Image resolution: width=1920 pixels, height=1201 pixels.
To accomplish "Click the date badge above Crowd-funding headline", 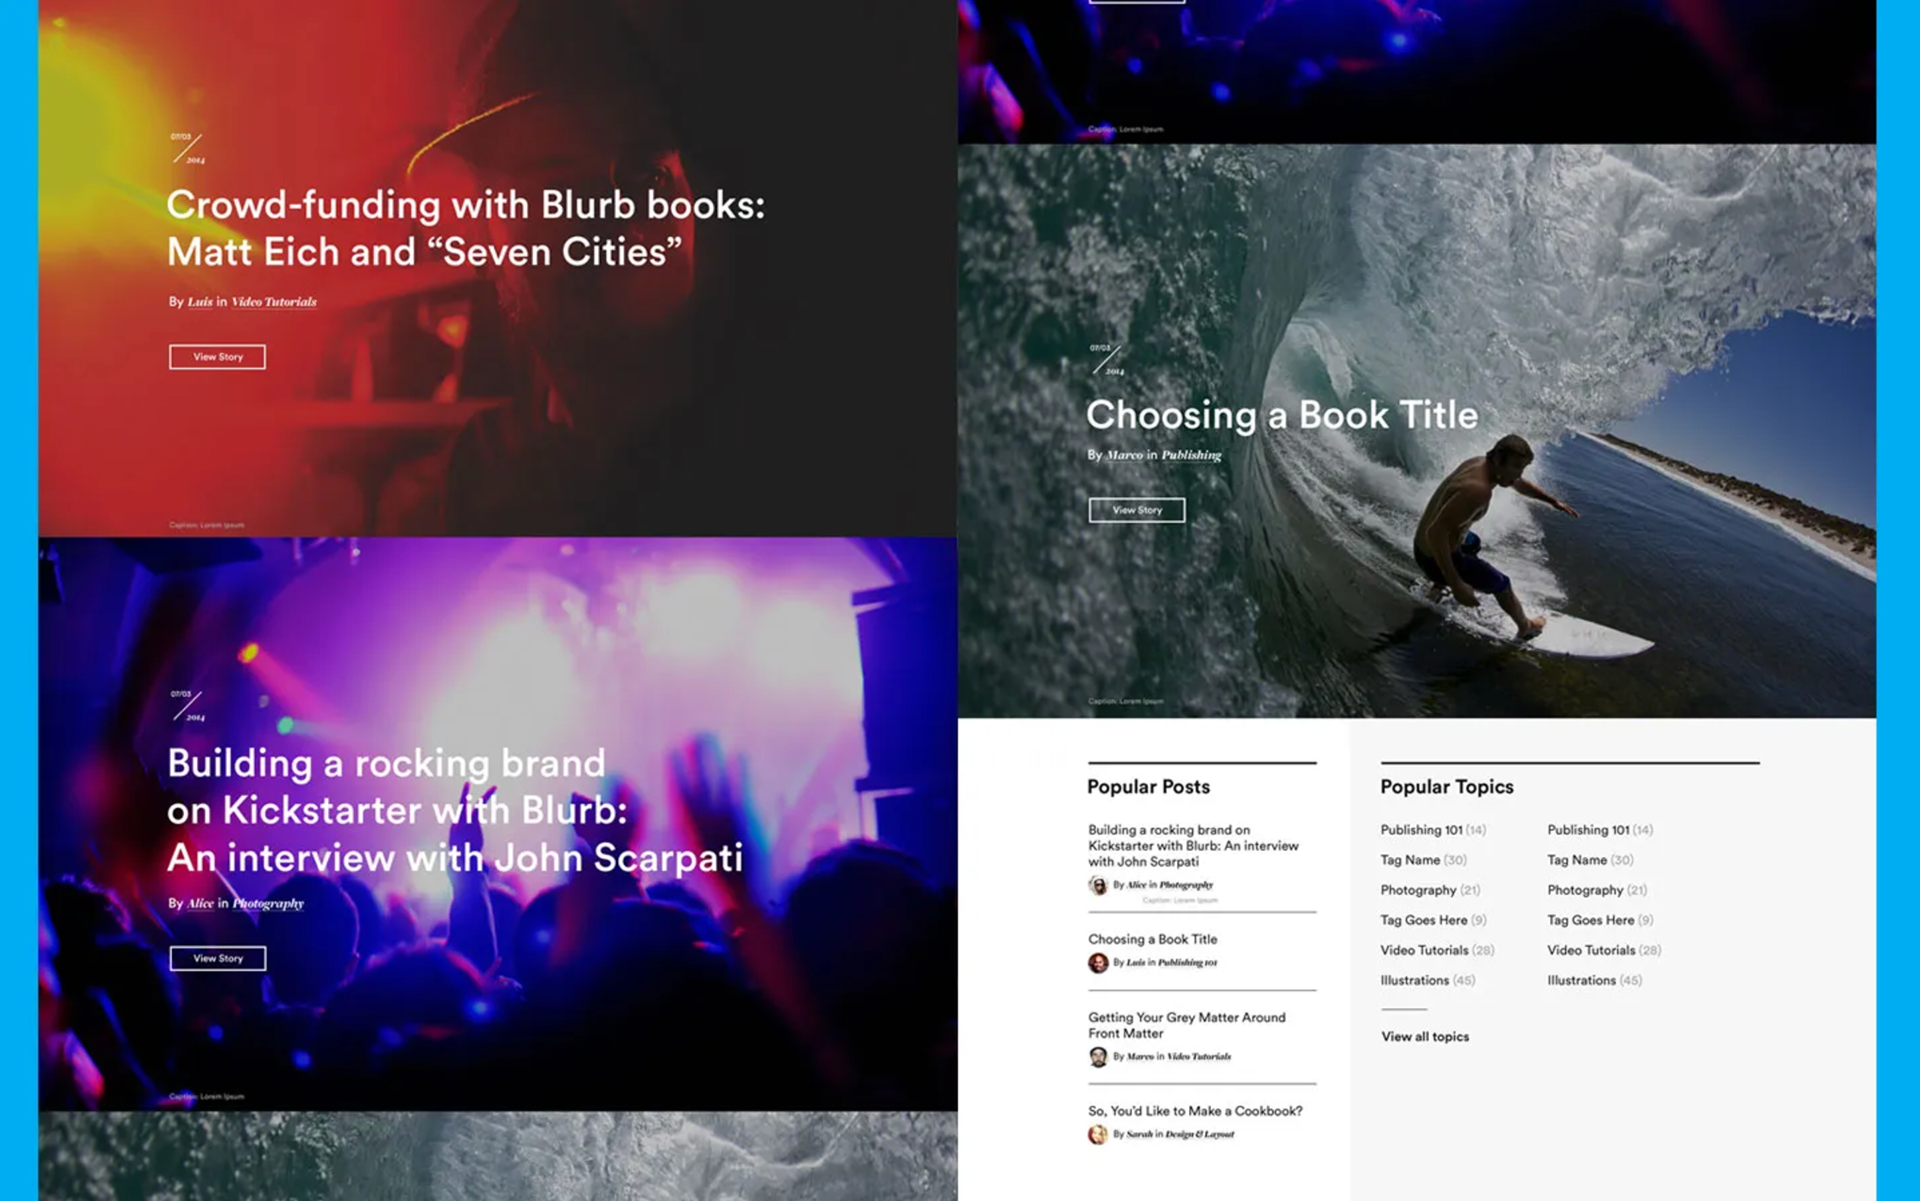I will [187, 148].
